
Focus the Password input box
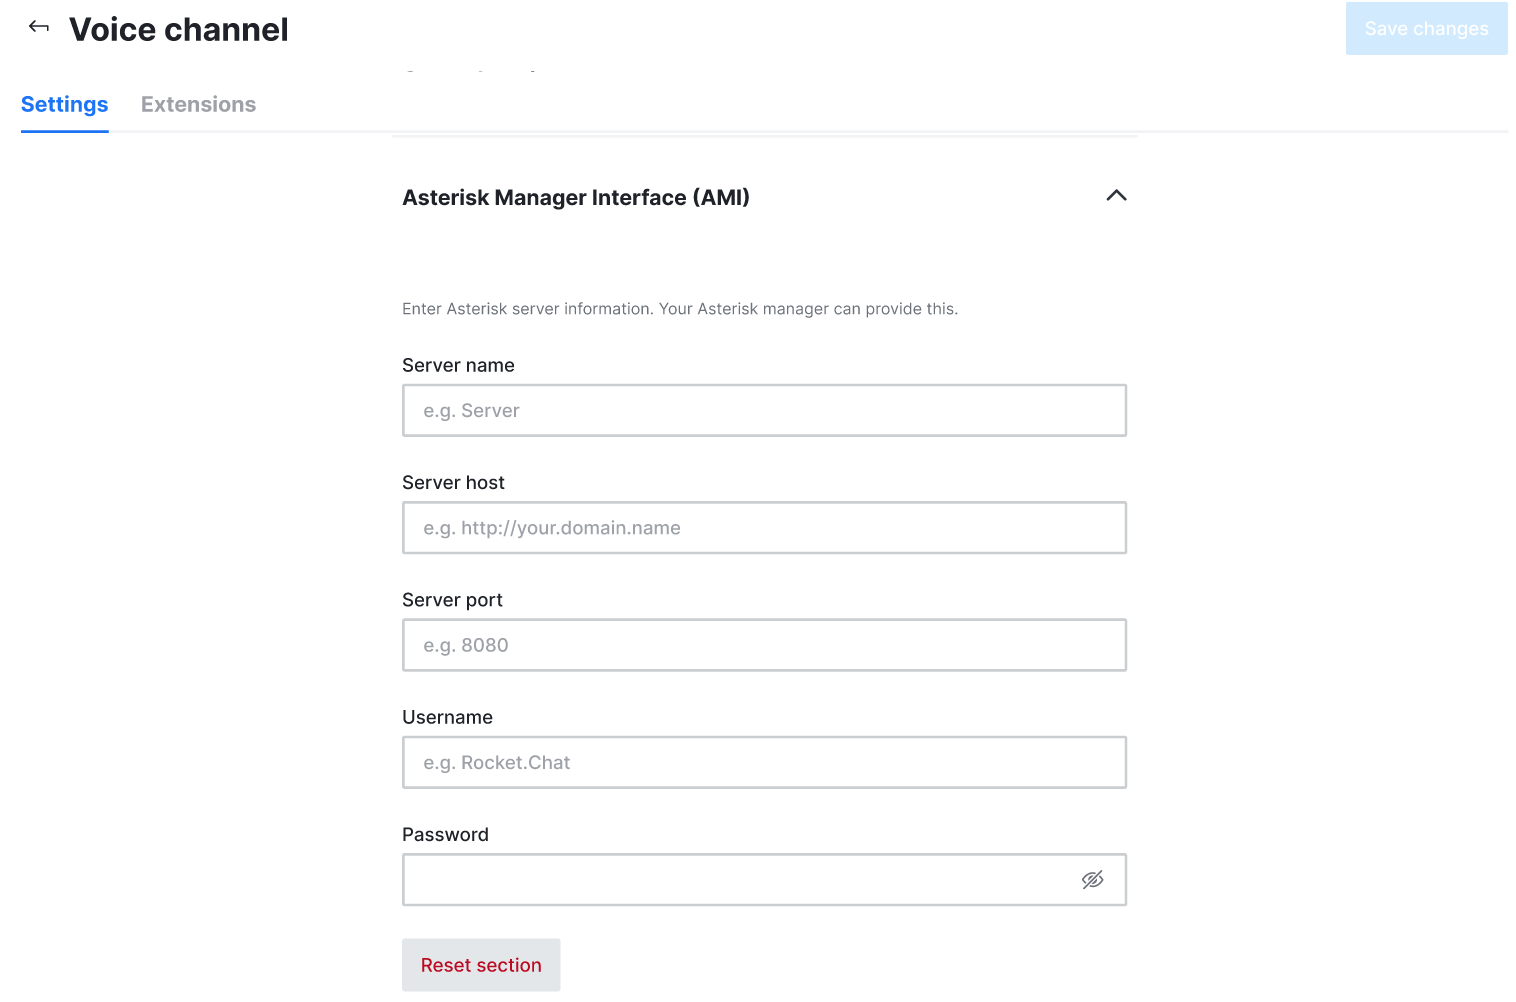(x=734, y=880)
